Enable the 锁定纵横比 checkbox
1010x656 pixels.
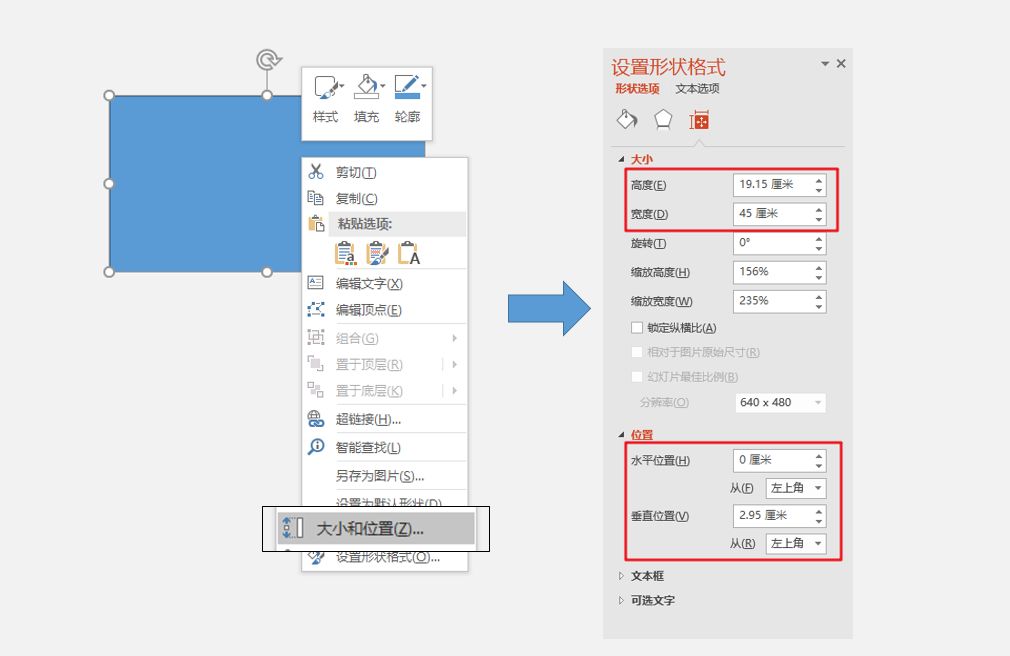point(636,327)
